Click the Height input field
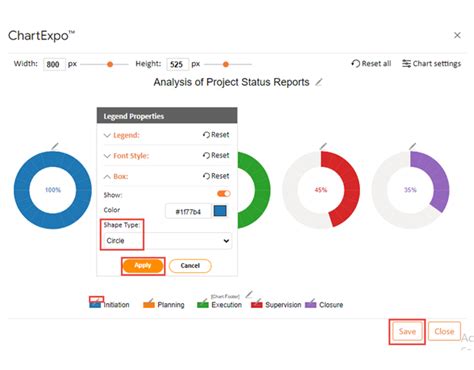This screenshot has height=370, width=474. 177,64
